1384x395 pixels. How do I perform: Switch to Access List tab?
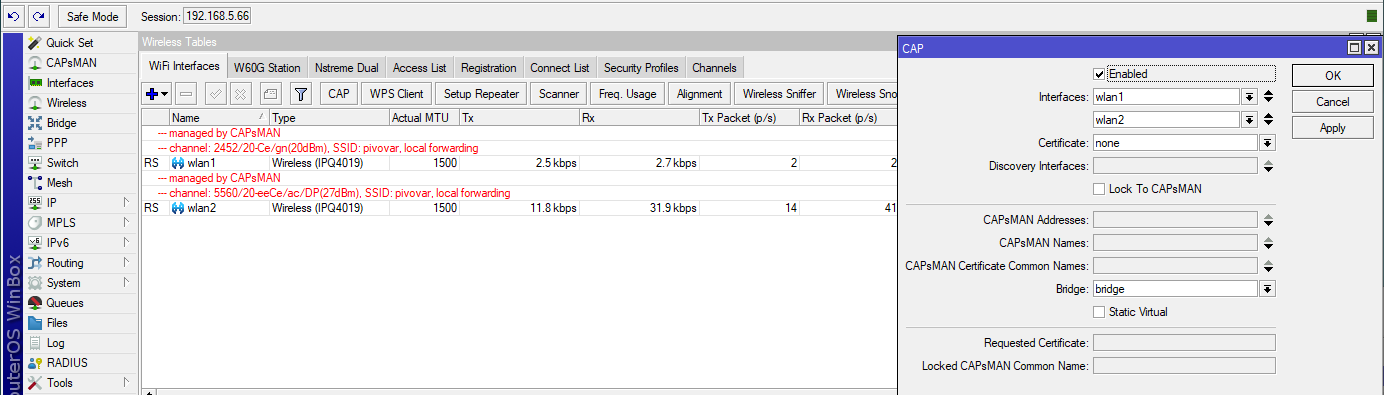pos(419,68)
